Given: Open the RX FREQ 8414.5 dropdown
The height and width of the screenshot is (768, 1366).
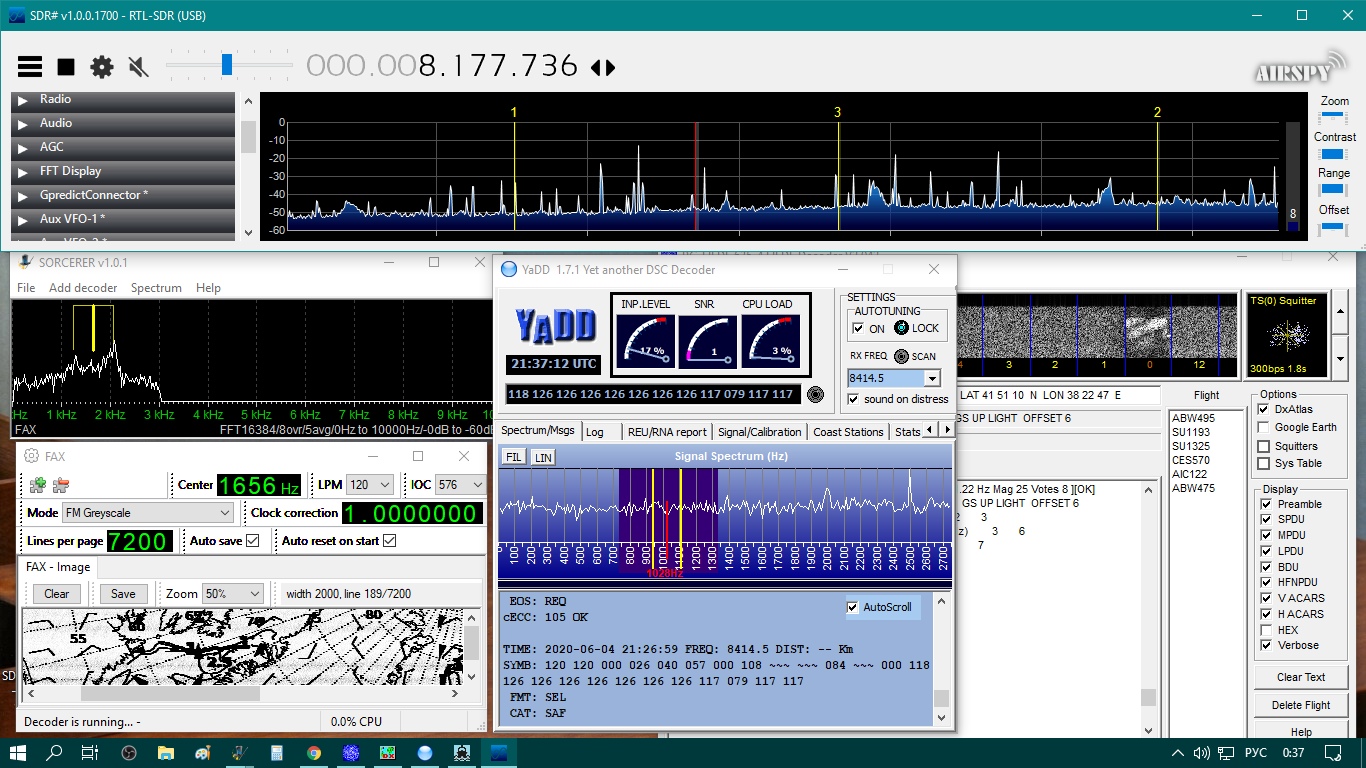Looking at the screenshot, I should (x=932, y=378).
